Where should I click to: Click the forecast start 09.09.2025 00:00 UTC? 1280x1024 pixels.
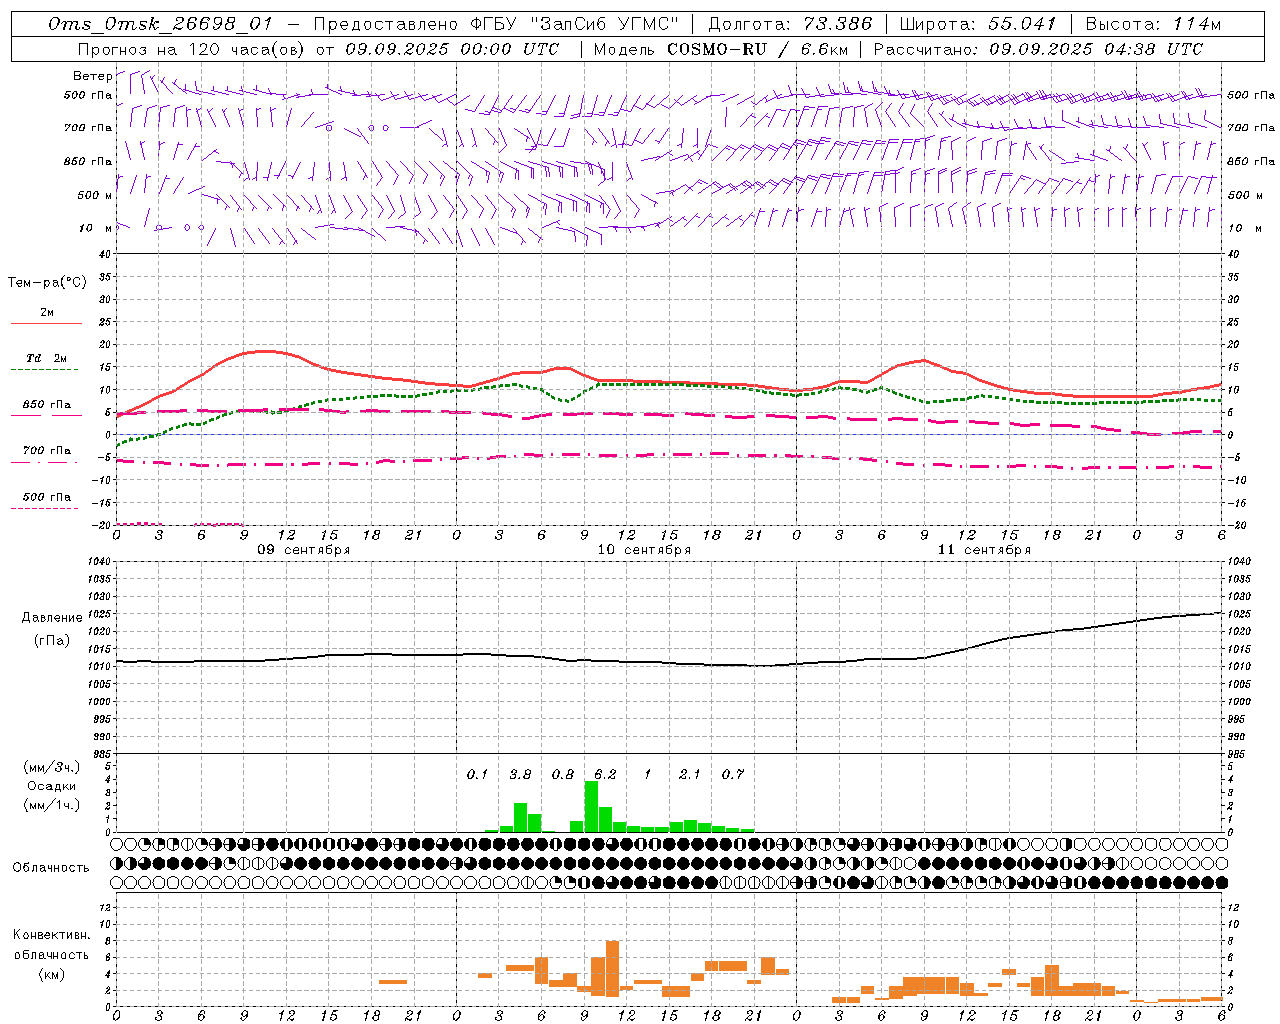pos(452,49)
